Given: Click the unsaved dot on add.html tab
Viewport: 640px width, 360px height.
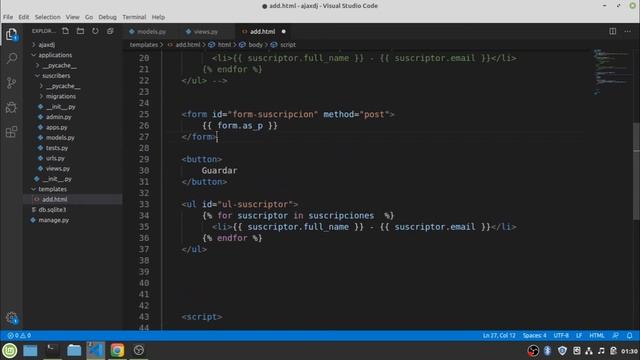Looking at the screenshot, I should (284, 31).
